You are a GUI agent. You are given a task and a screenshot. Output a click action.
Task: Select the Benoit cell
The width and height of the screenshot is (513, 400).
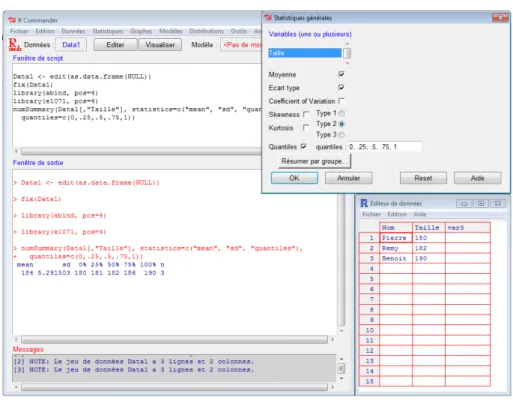396,258
